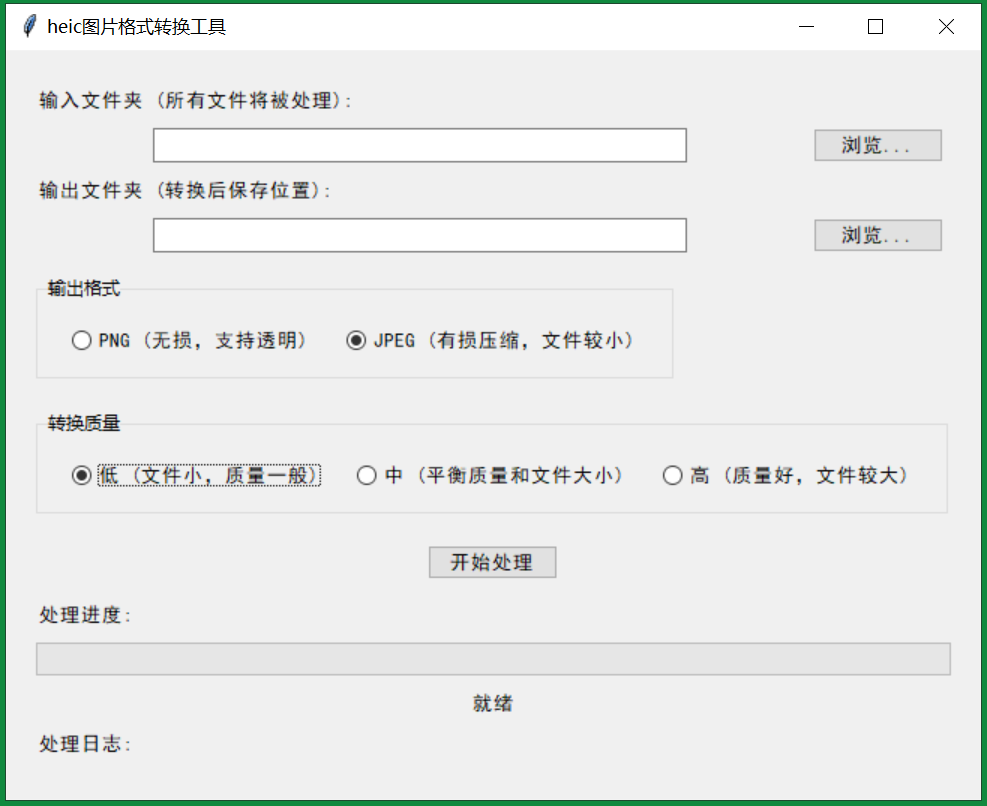The image size is (987, 806).
Task: Select the PNG output format option
Action: coord(81,340)
